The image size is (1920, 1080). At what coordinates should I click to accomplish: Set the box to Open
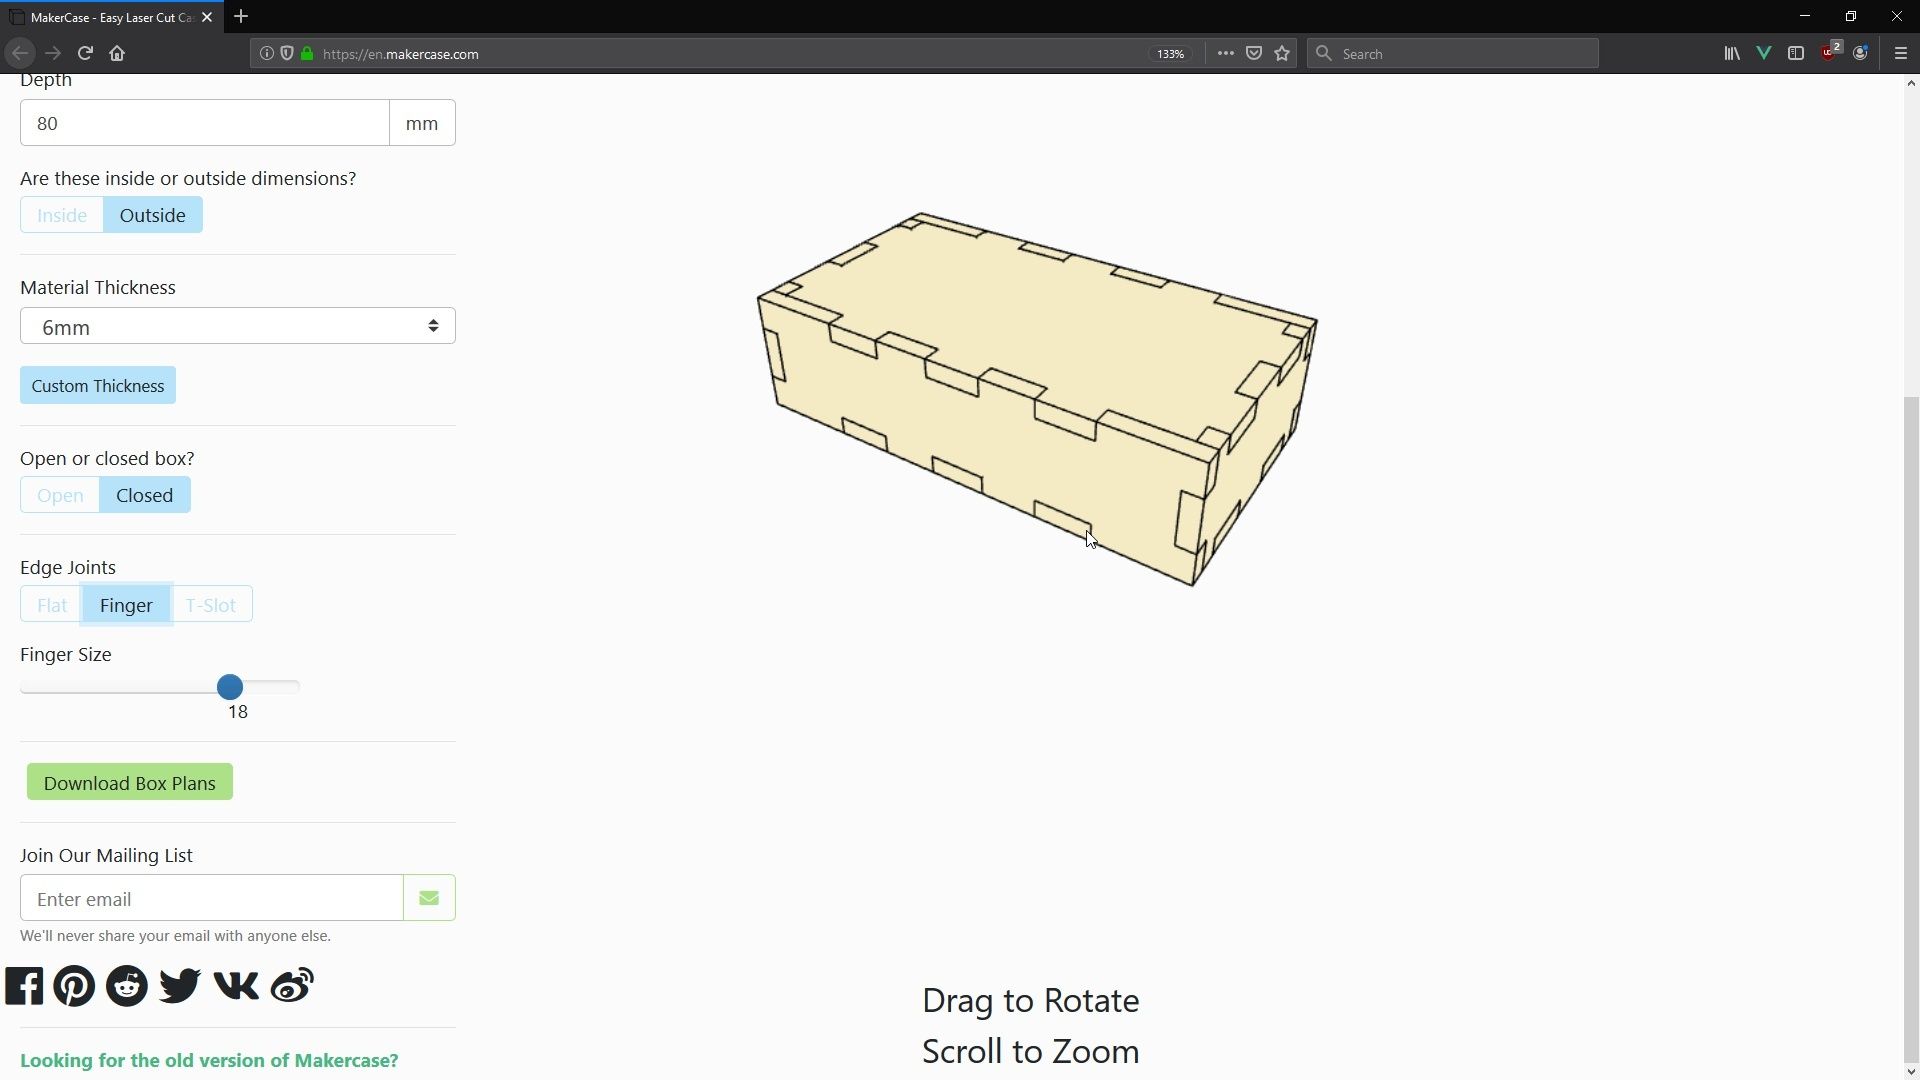pos(59,494)
